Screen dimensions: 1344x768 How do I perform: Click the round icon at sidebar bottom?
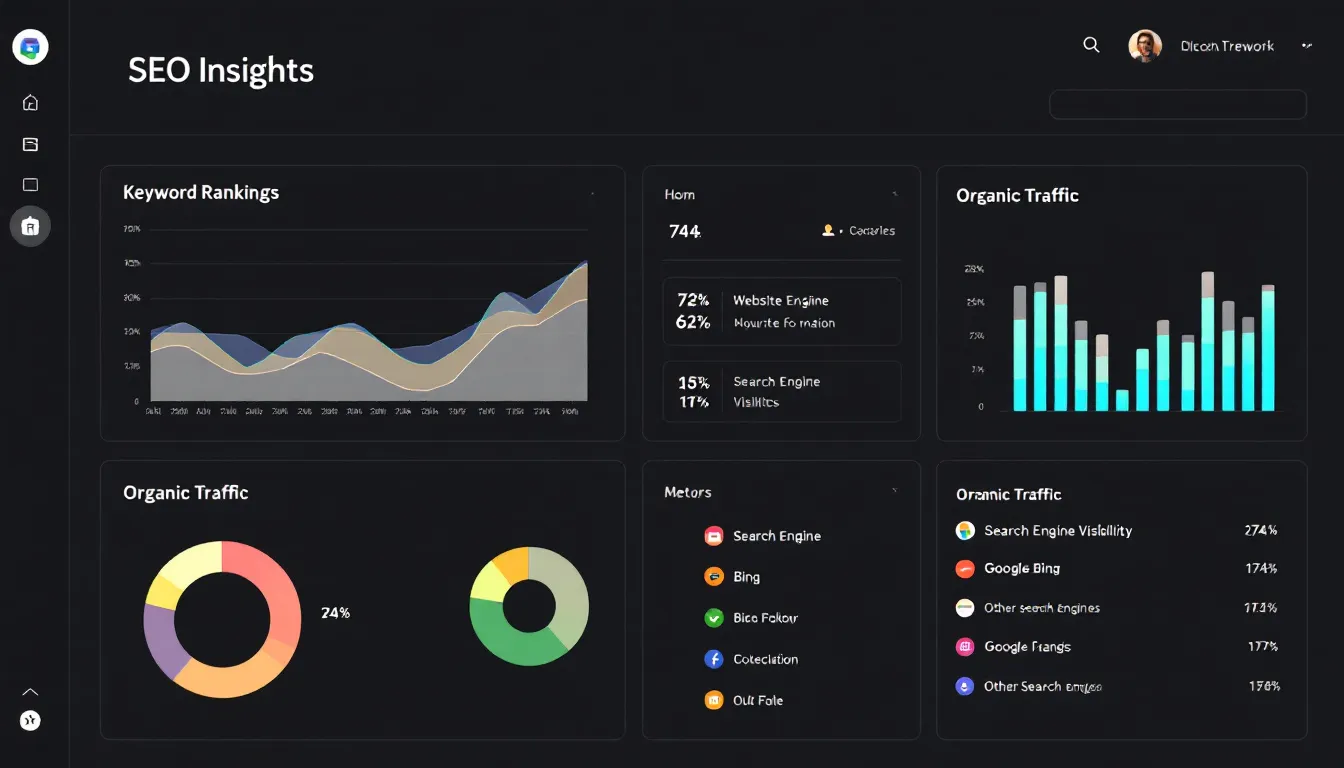click(x=30, y=720)
